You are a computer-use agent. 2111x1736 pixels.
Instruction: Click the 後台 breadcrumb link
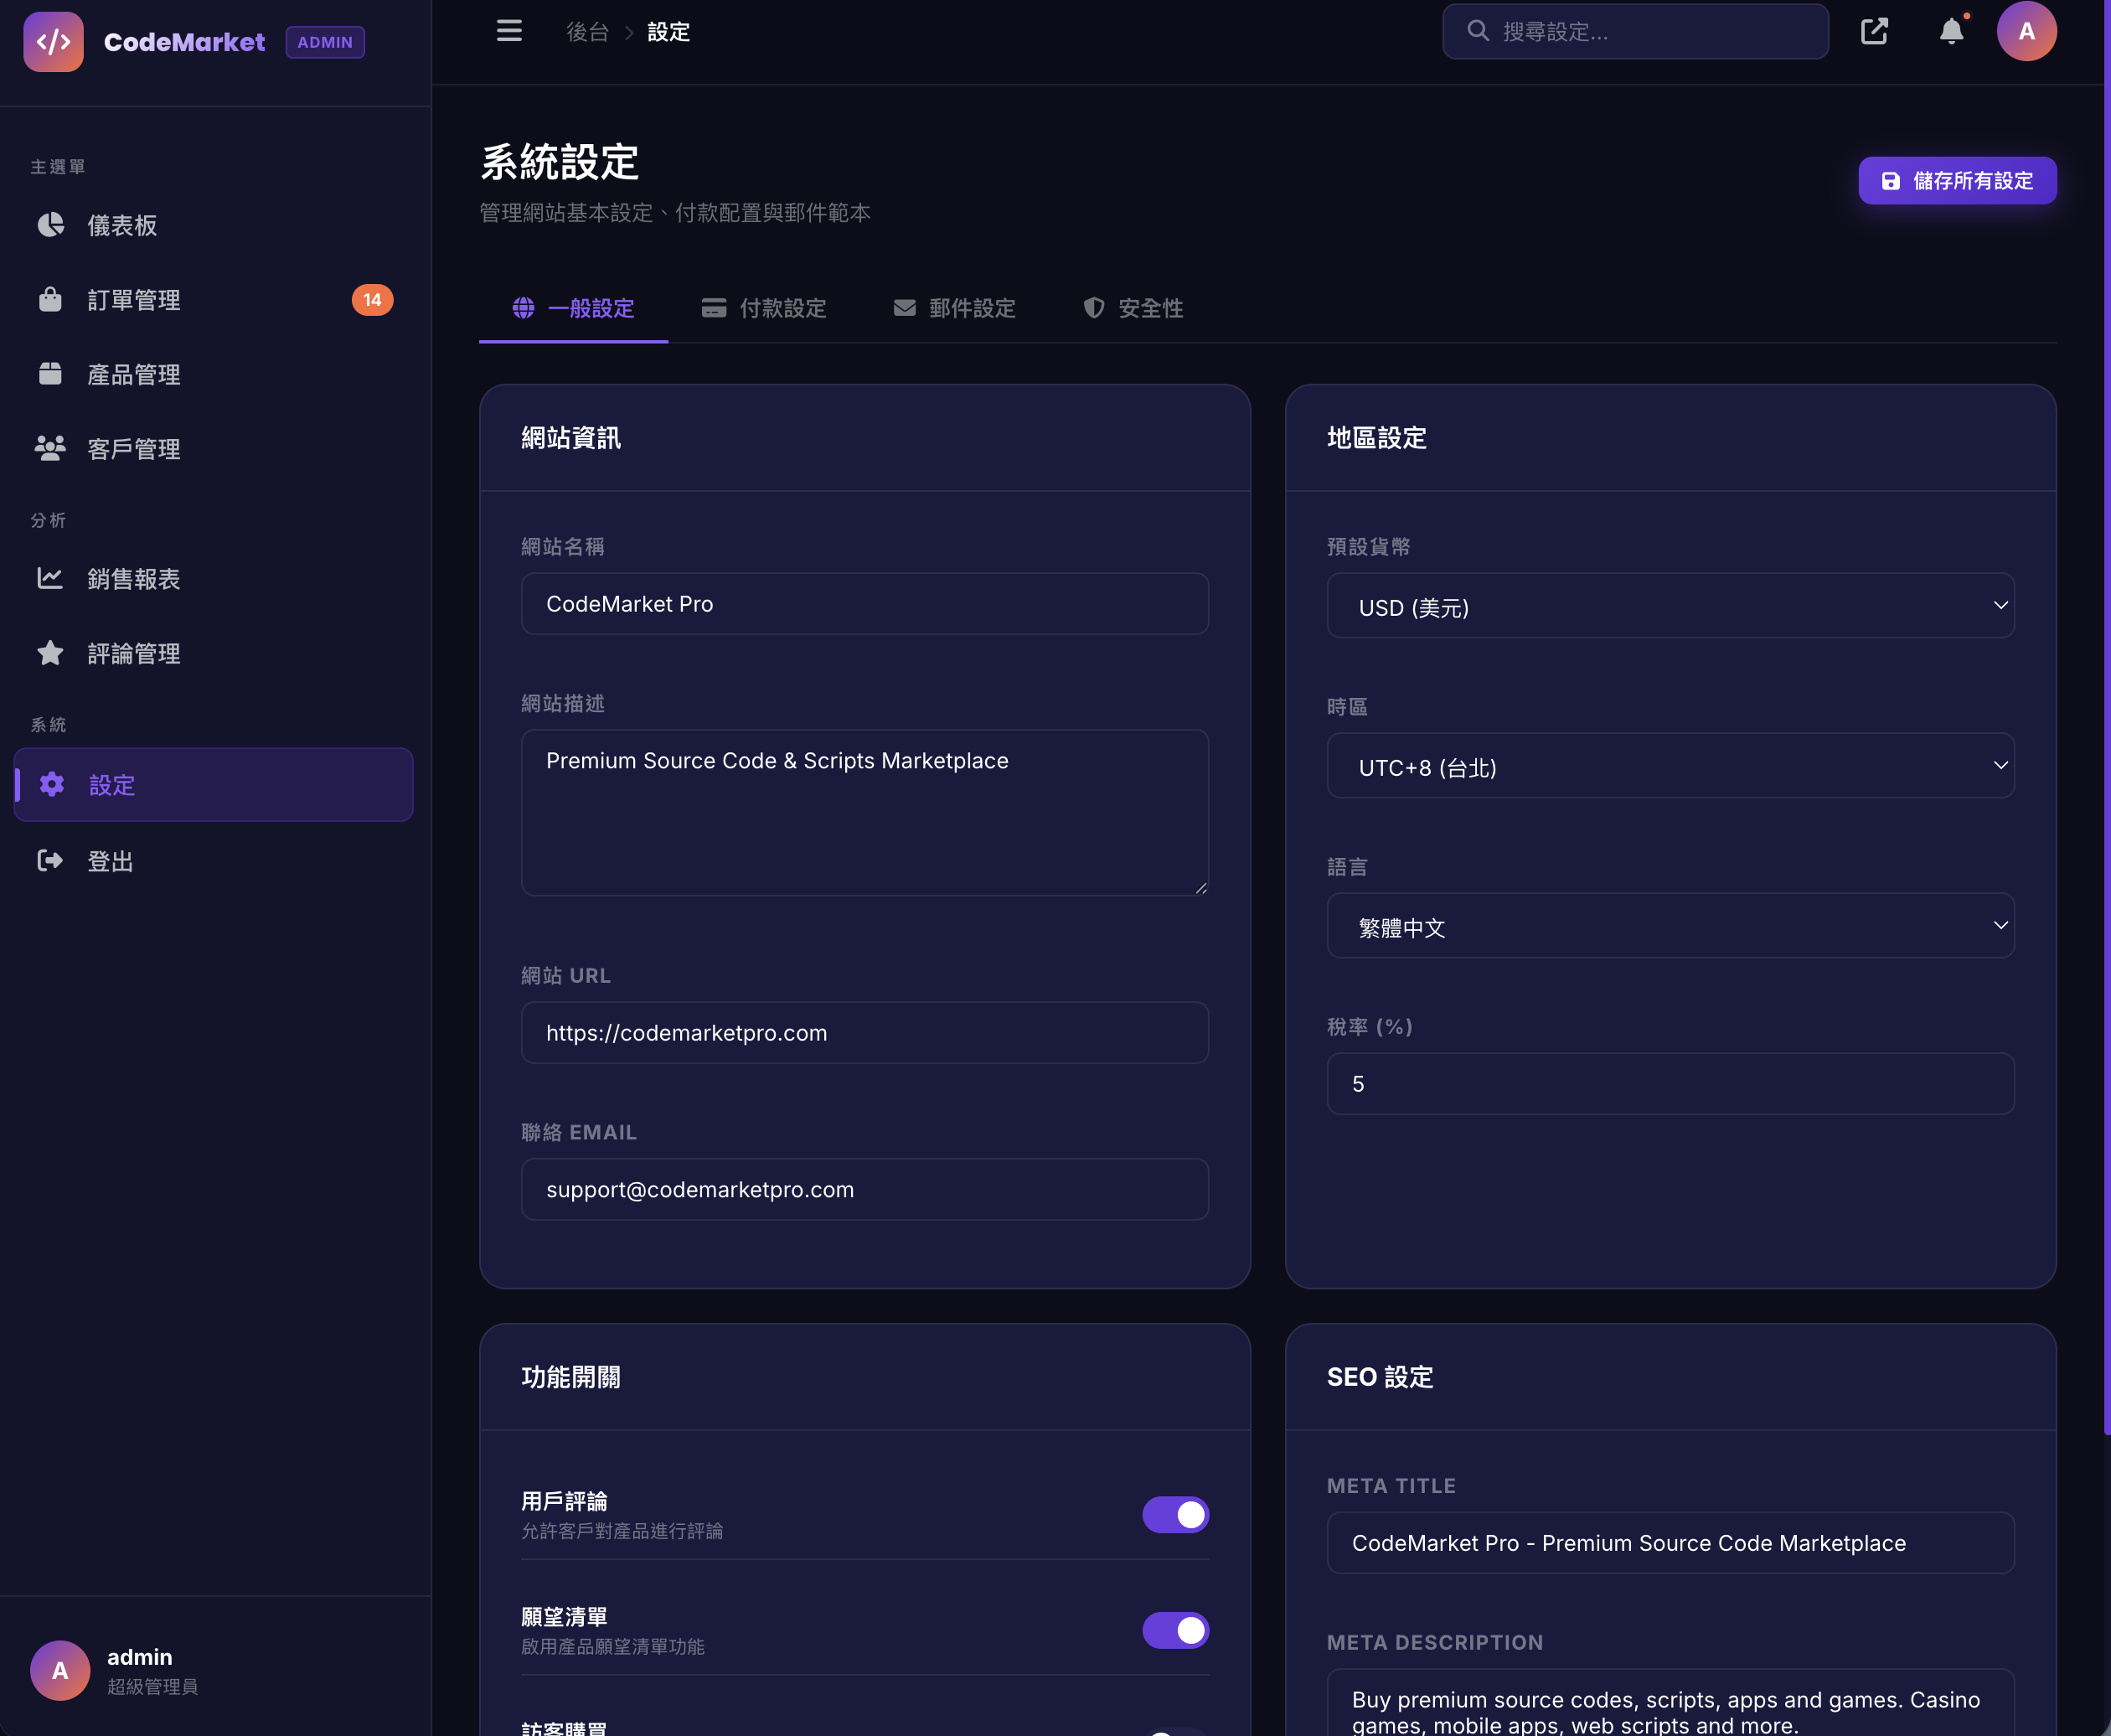587,32
